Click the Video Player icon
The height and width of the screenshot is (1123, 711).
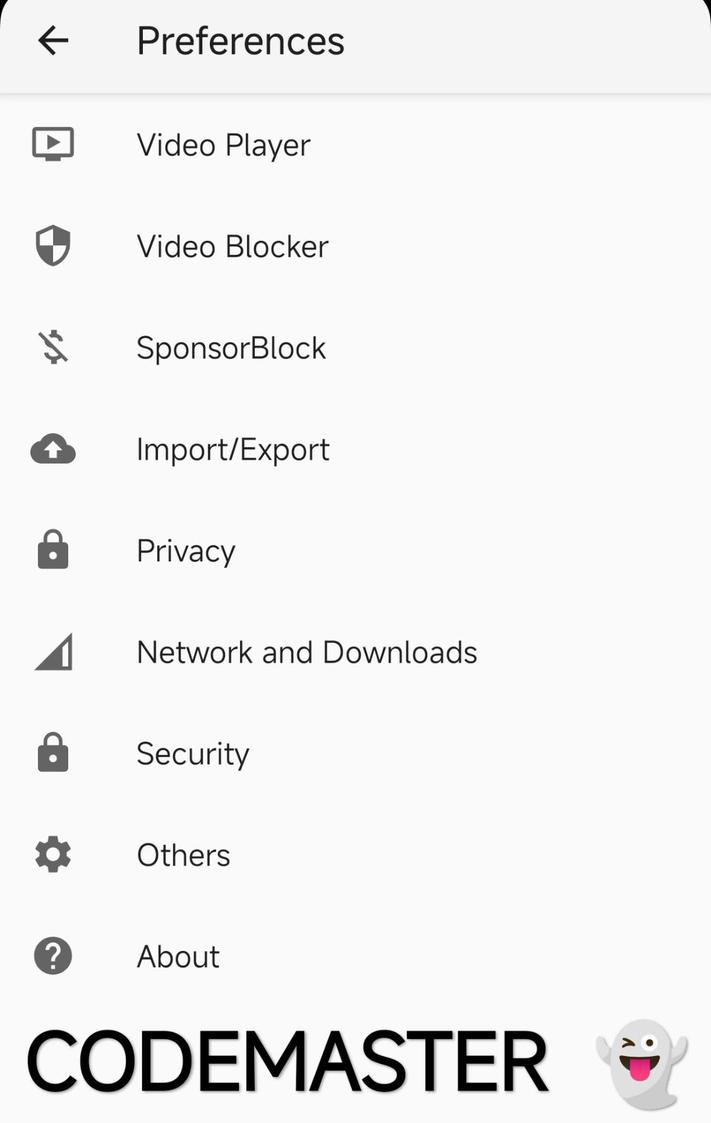click(x=51, y=144)
